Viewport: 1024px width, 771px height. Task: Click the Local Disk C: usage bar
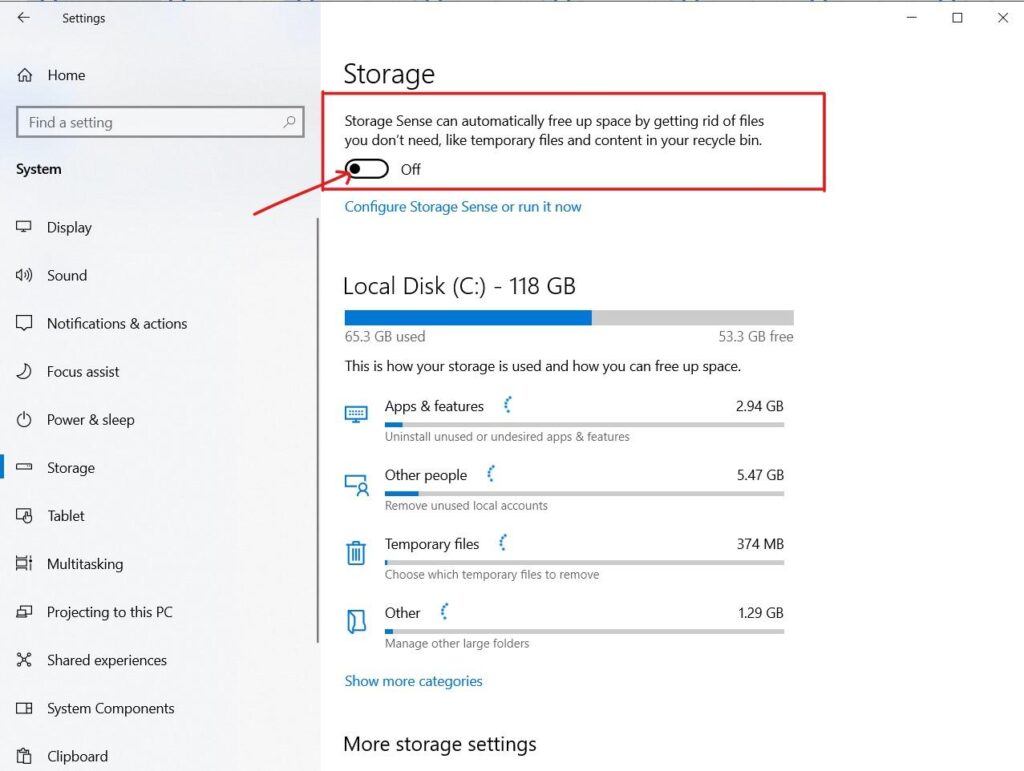pos(569,317)
